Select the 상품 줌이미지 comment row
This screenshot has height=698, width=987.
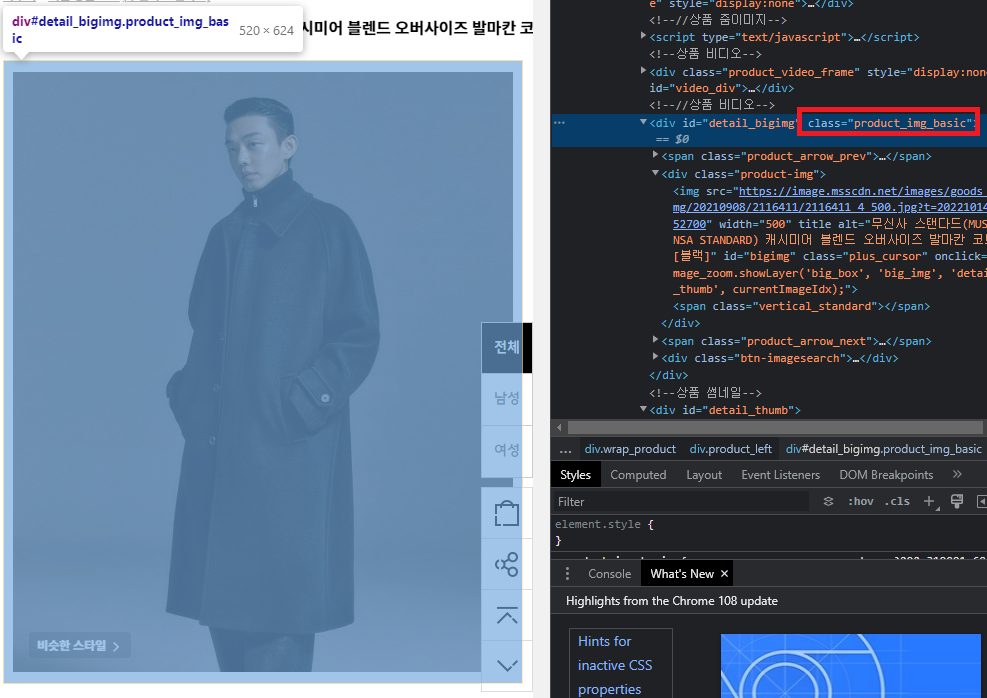718,20
